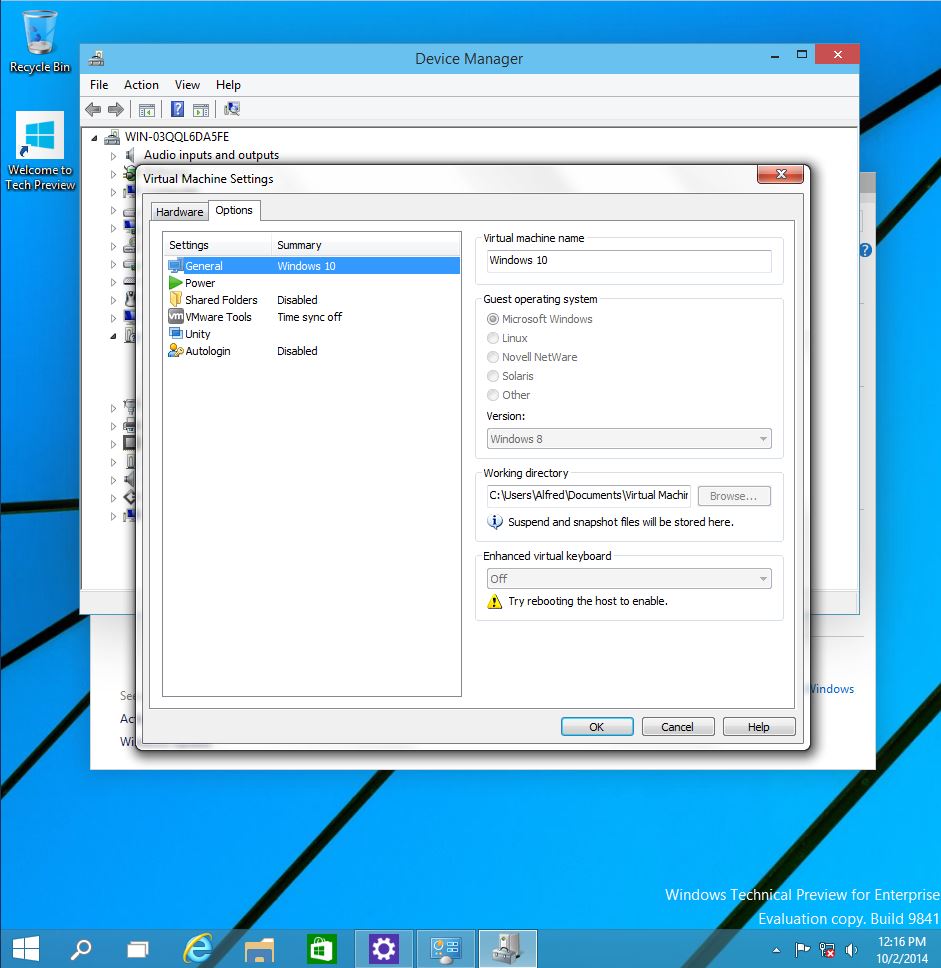
Task: Select the Audio inputs and outputs tree label
Action: (x=211, y=155)
